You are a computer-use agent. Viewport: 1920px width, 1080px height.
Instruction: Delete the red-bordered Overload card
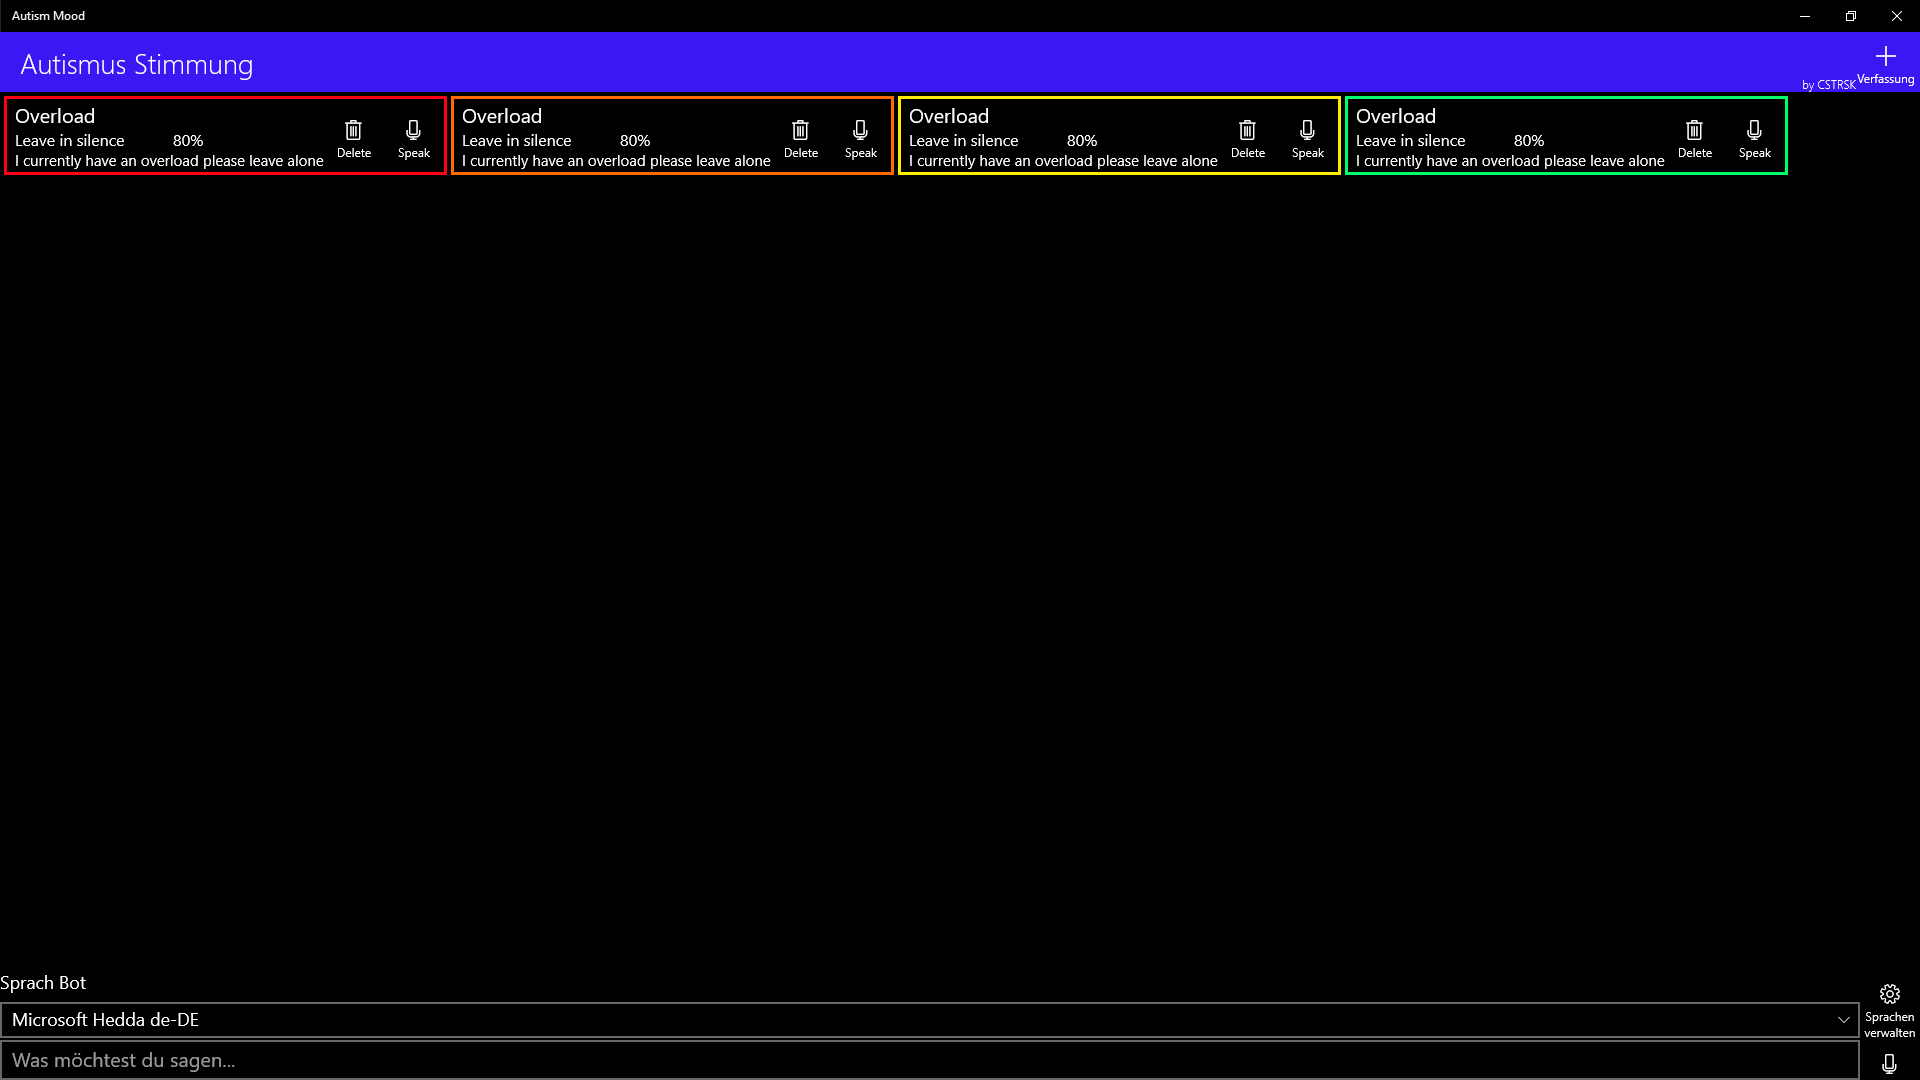coord(353,138)
